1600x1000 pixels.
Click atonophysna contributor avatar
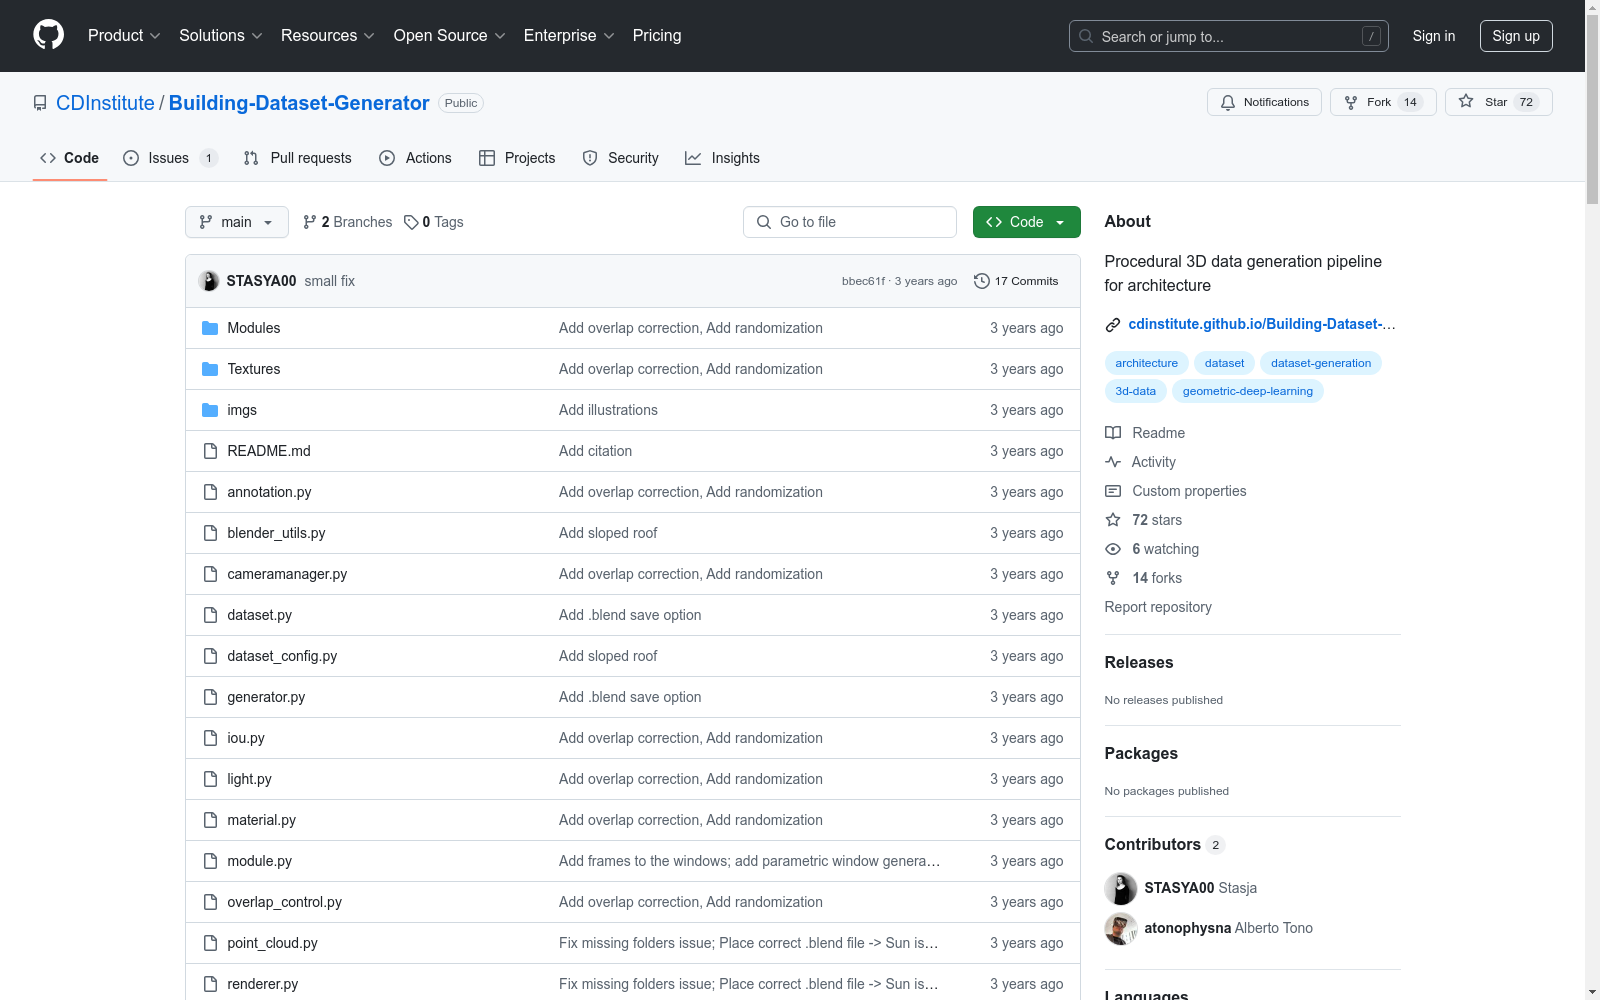pyautogui.click(x=1121, y=928)
